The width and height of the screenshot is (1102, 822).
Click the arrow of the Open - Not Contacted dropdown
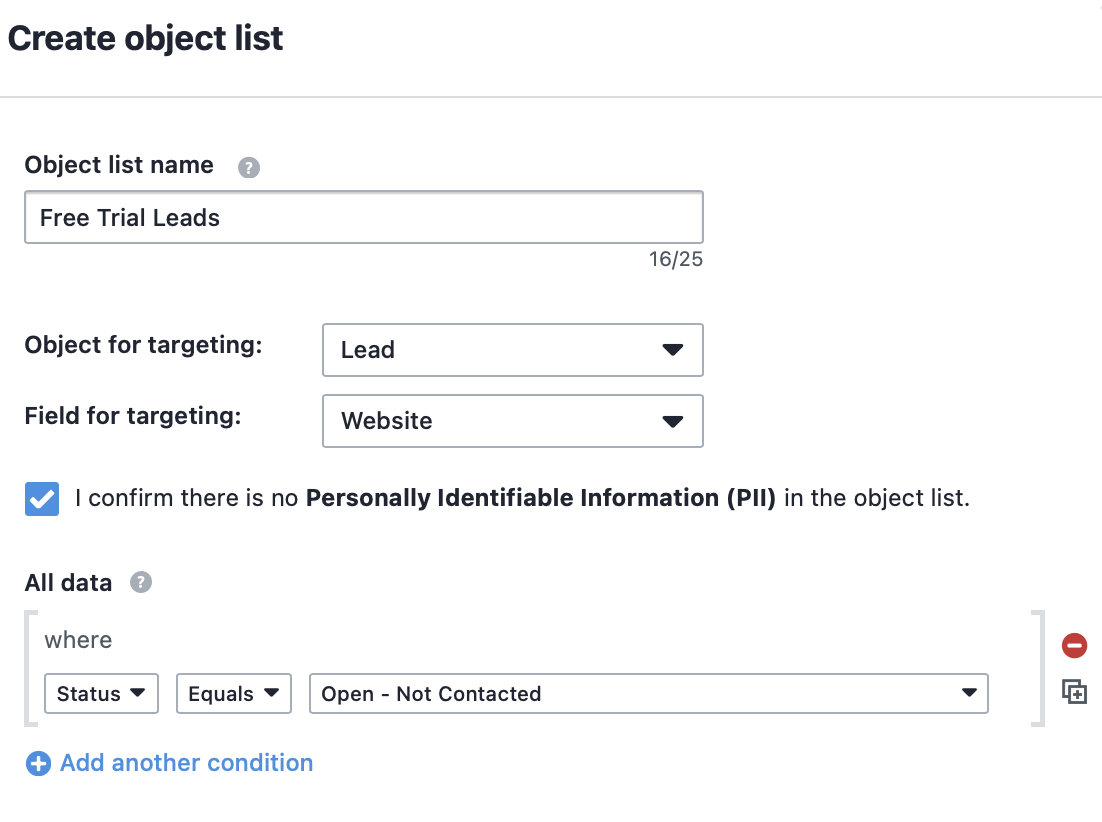point(969,693)
